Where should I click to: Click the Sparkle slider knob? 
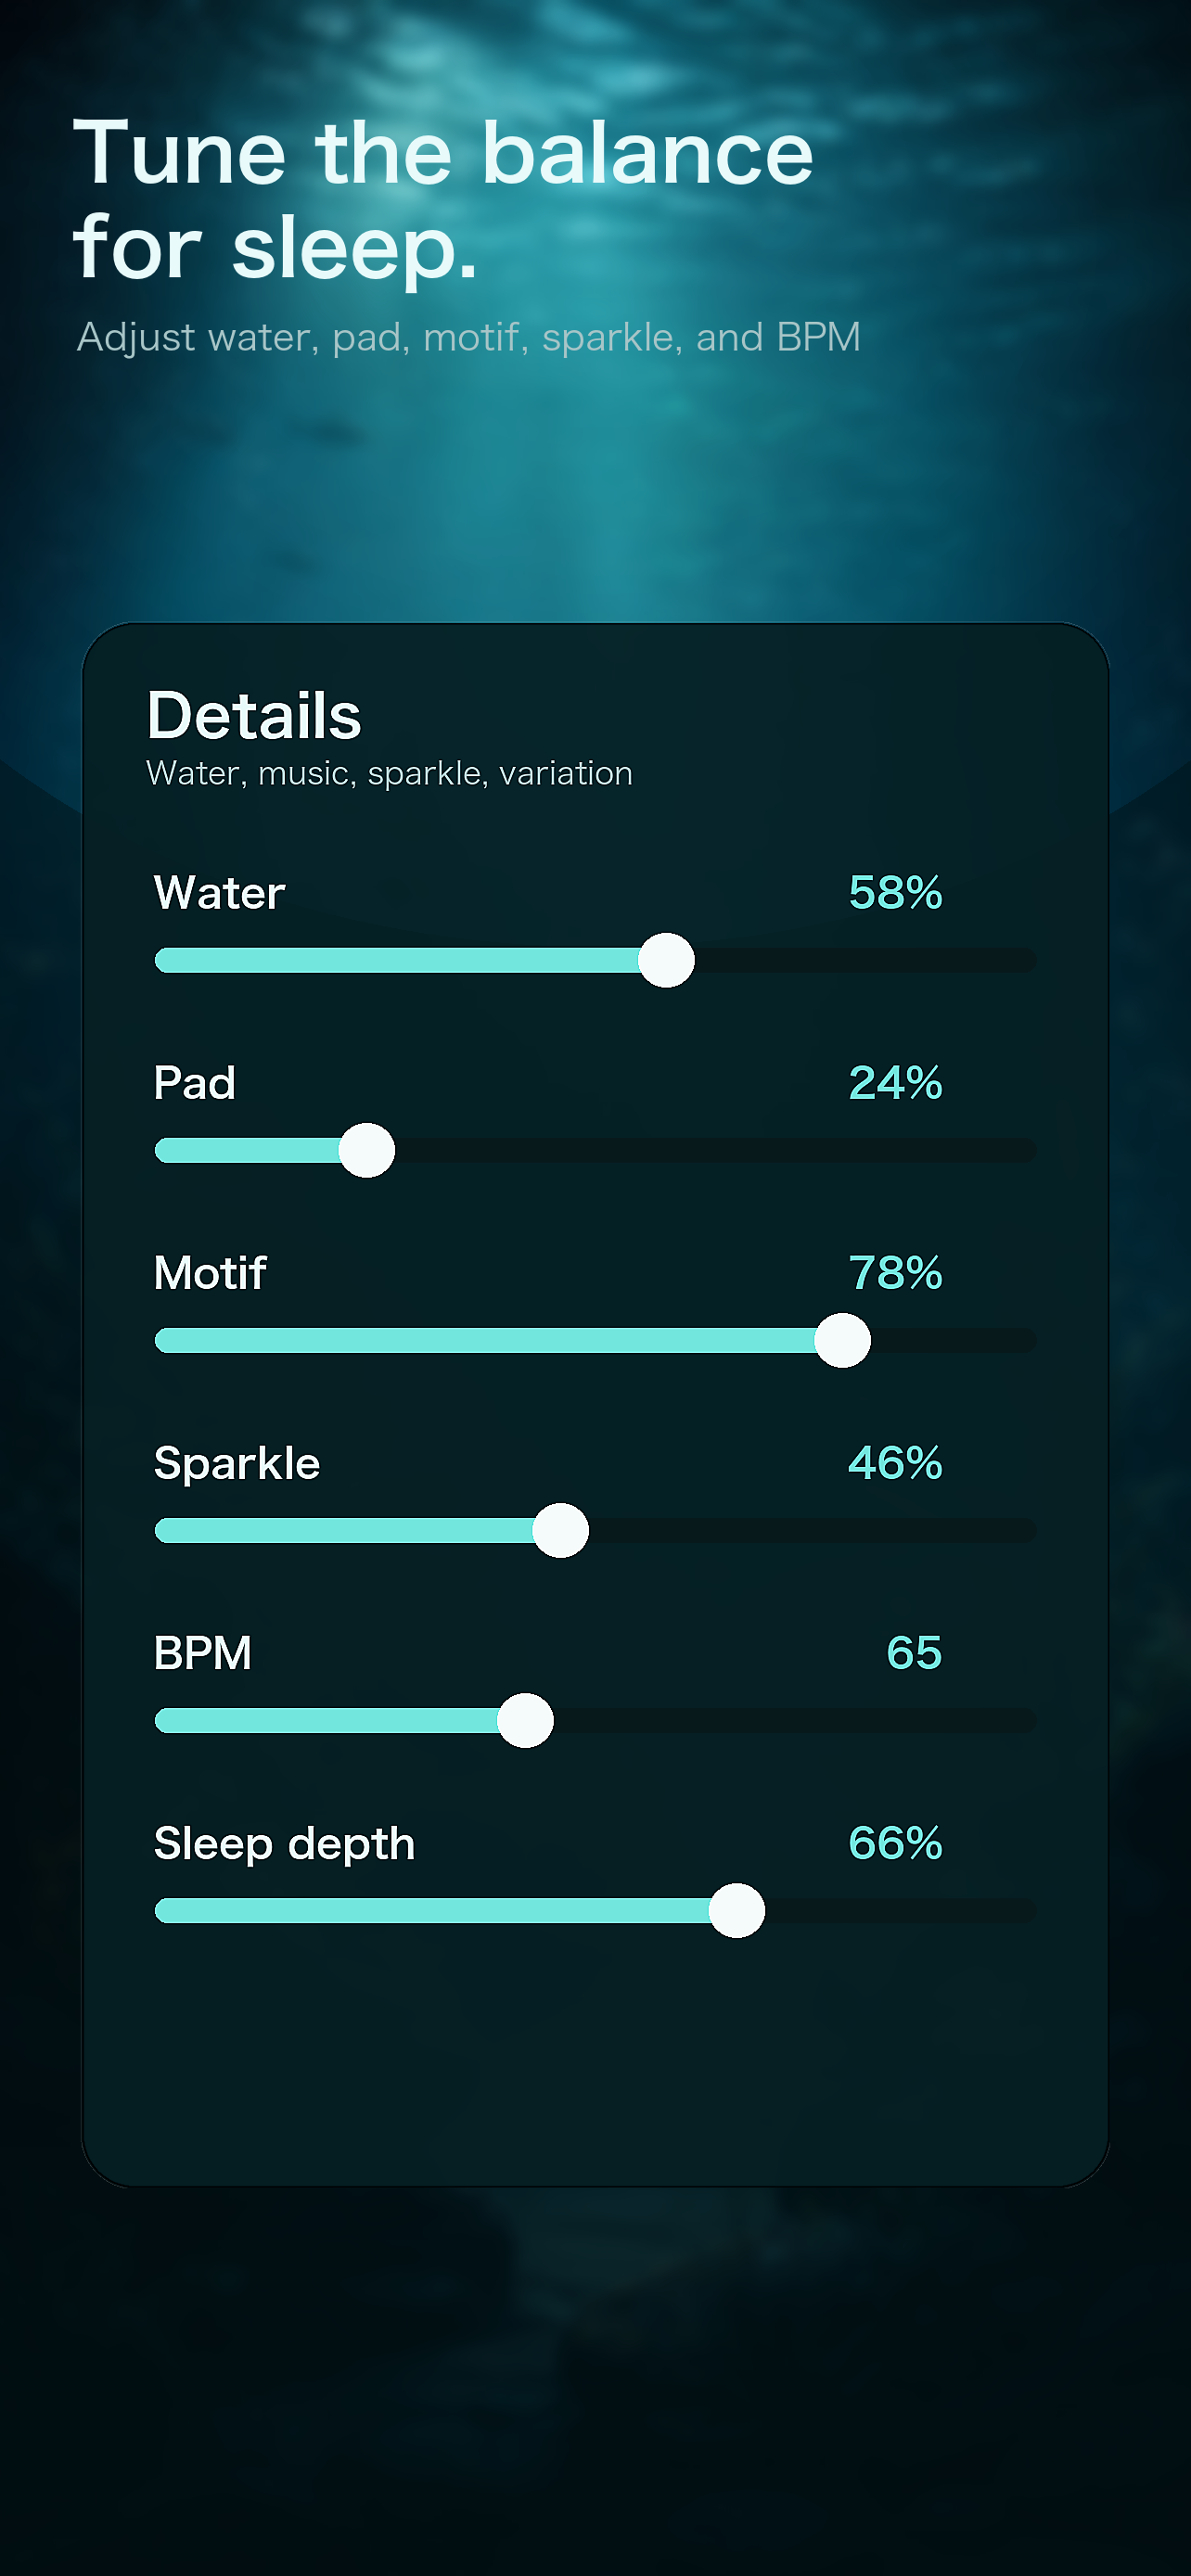(x=561, y=1530)
